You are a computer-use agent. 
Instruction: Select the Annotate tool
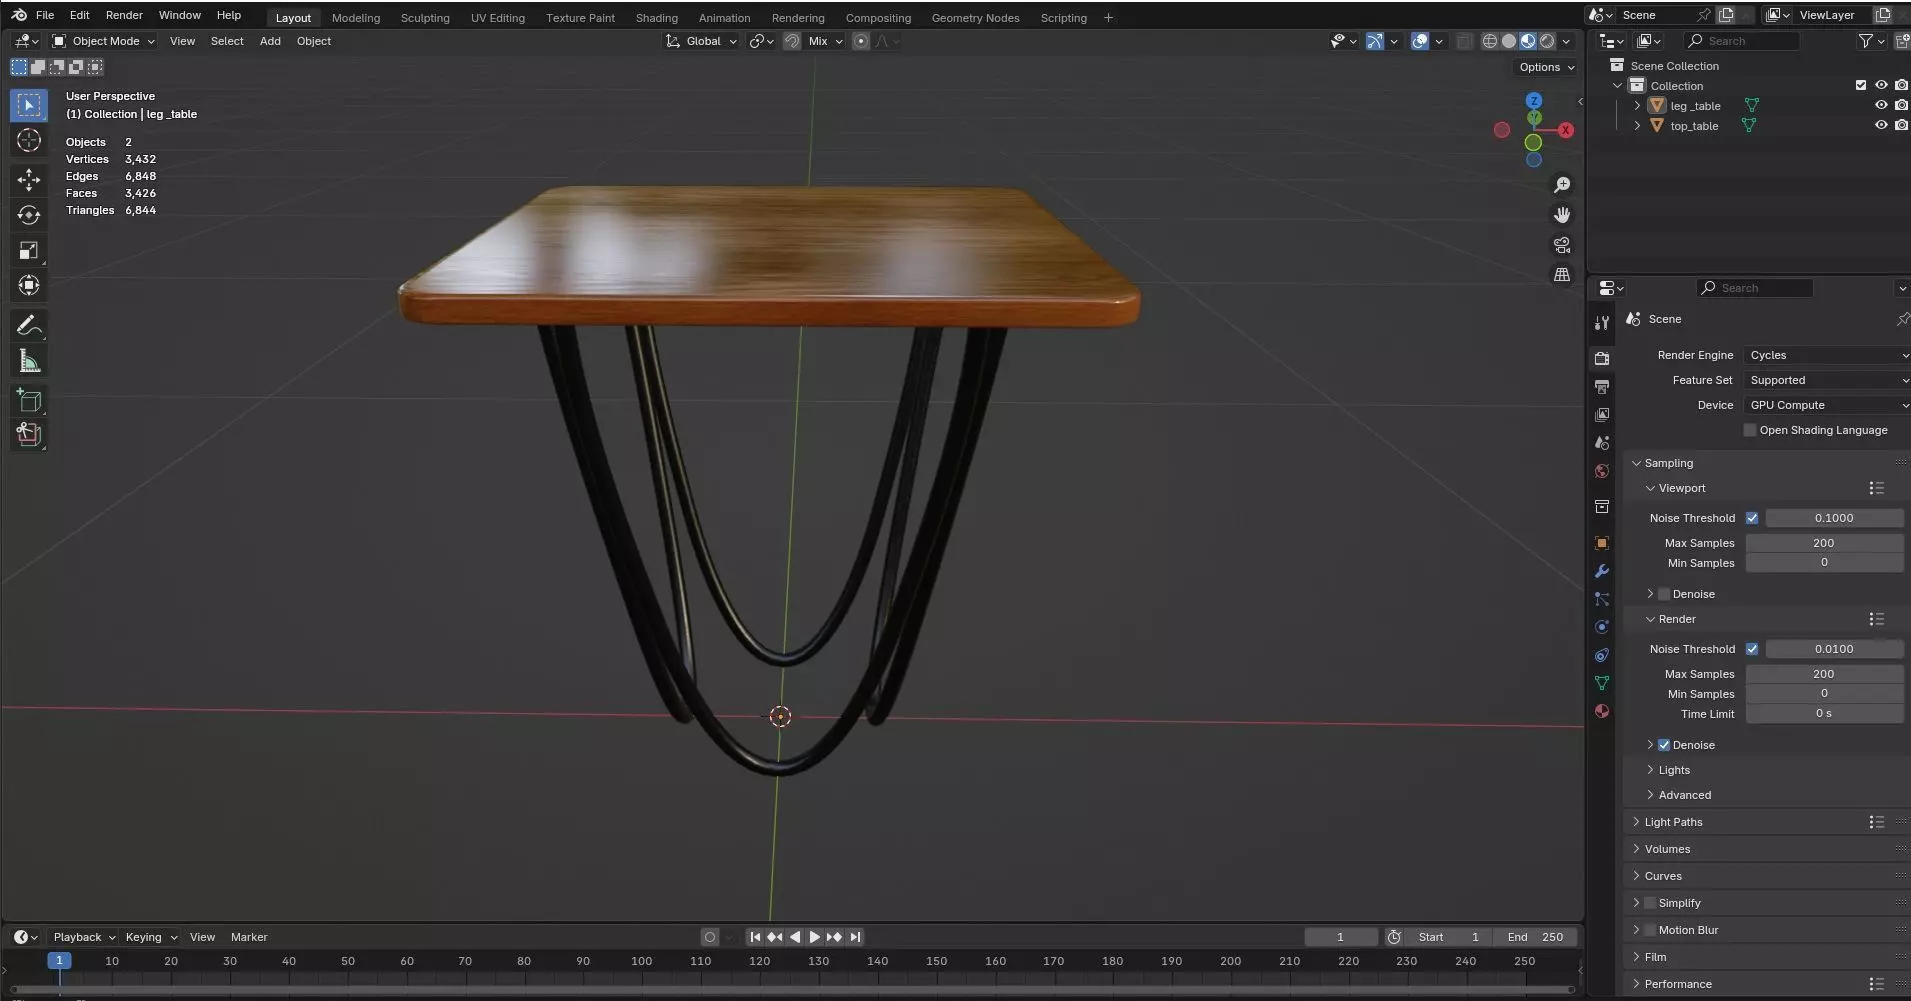(29, 325)
